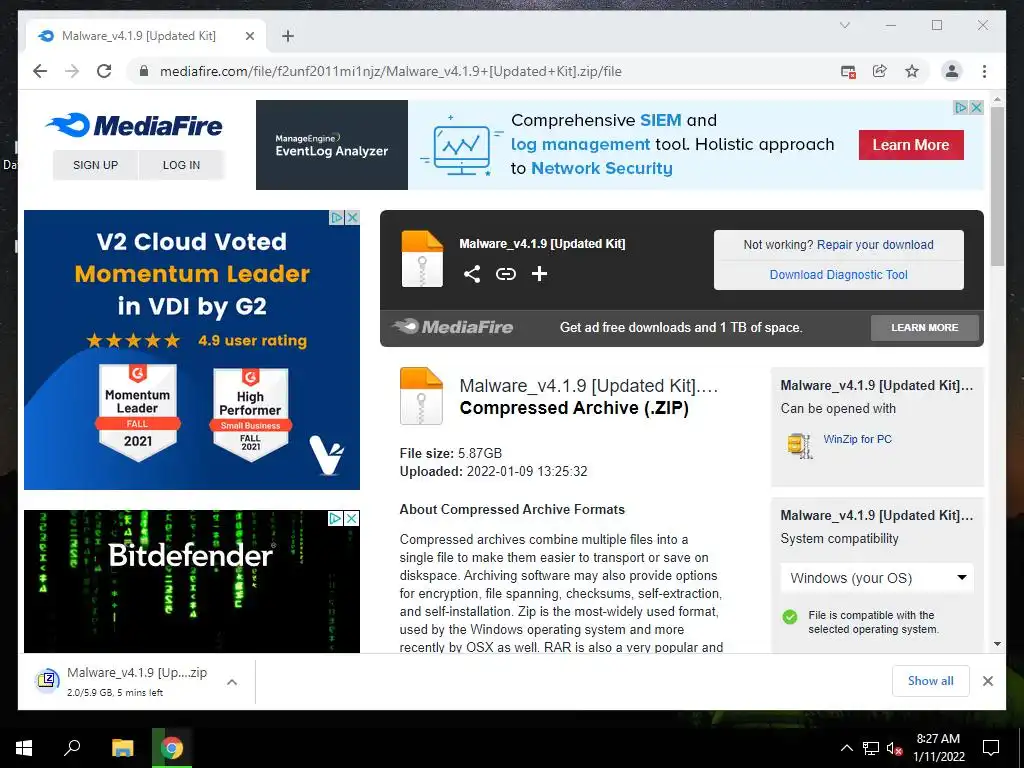Click the blocked pop-ups address bar icon
Screen dimensions: 1024x768
pos(848,71)
